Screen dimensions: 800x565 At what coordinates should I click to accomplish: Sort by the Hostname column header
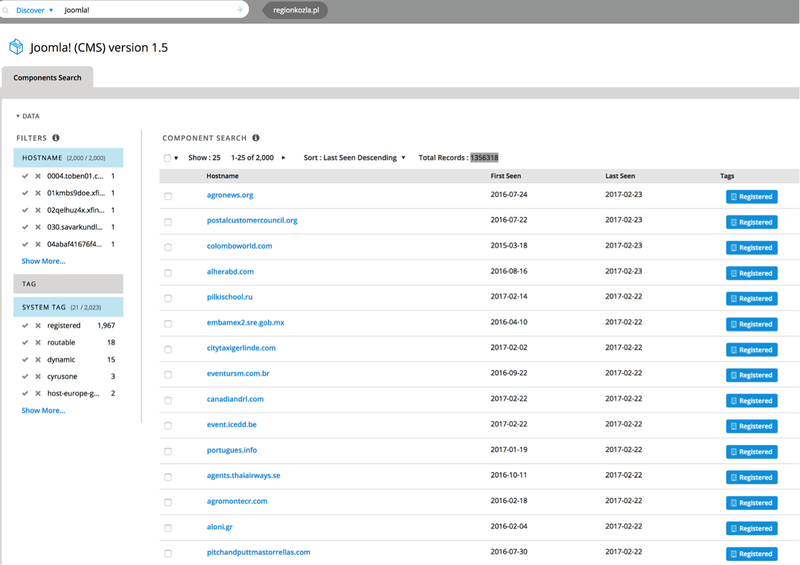222,176
